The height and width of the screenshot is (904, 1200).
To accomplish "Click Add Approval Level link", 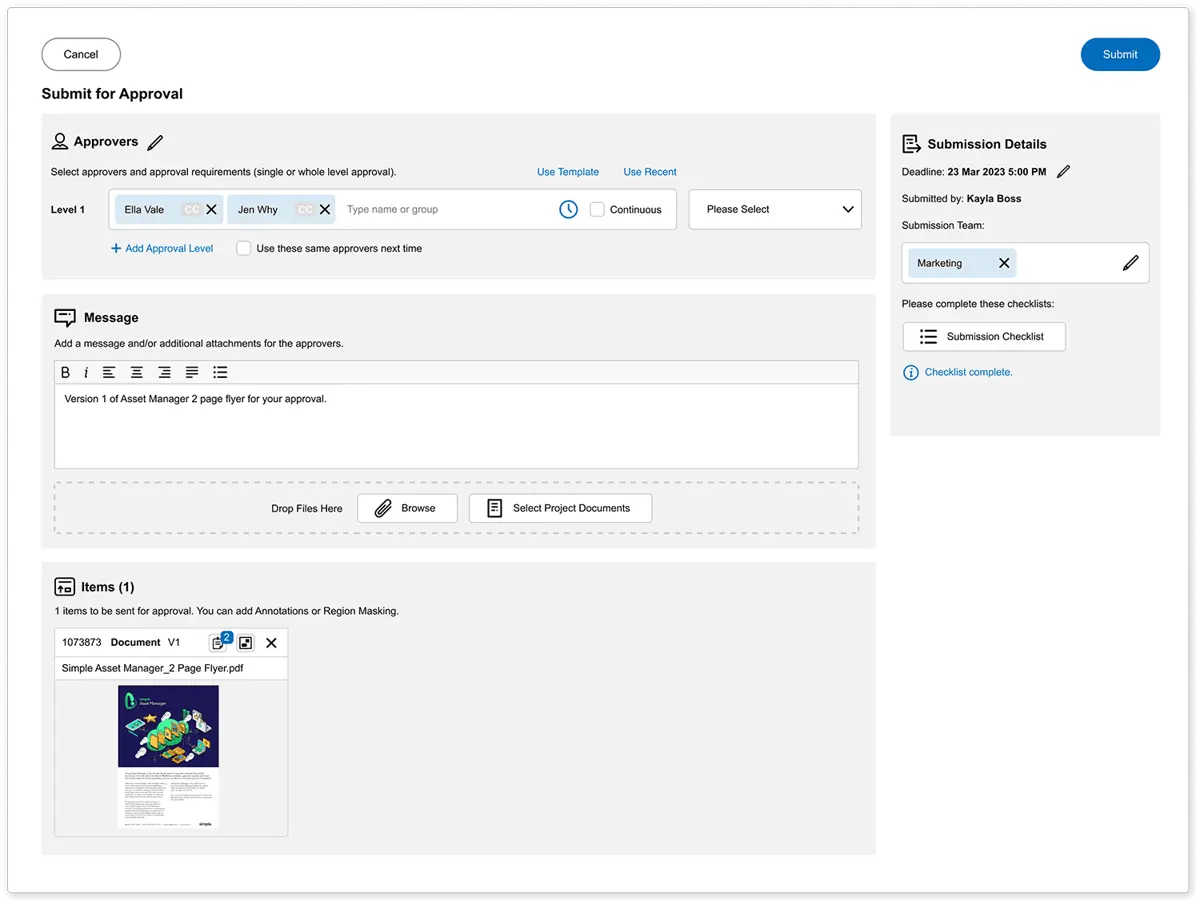I will click(x=162, y=248).
